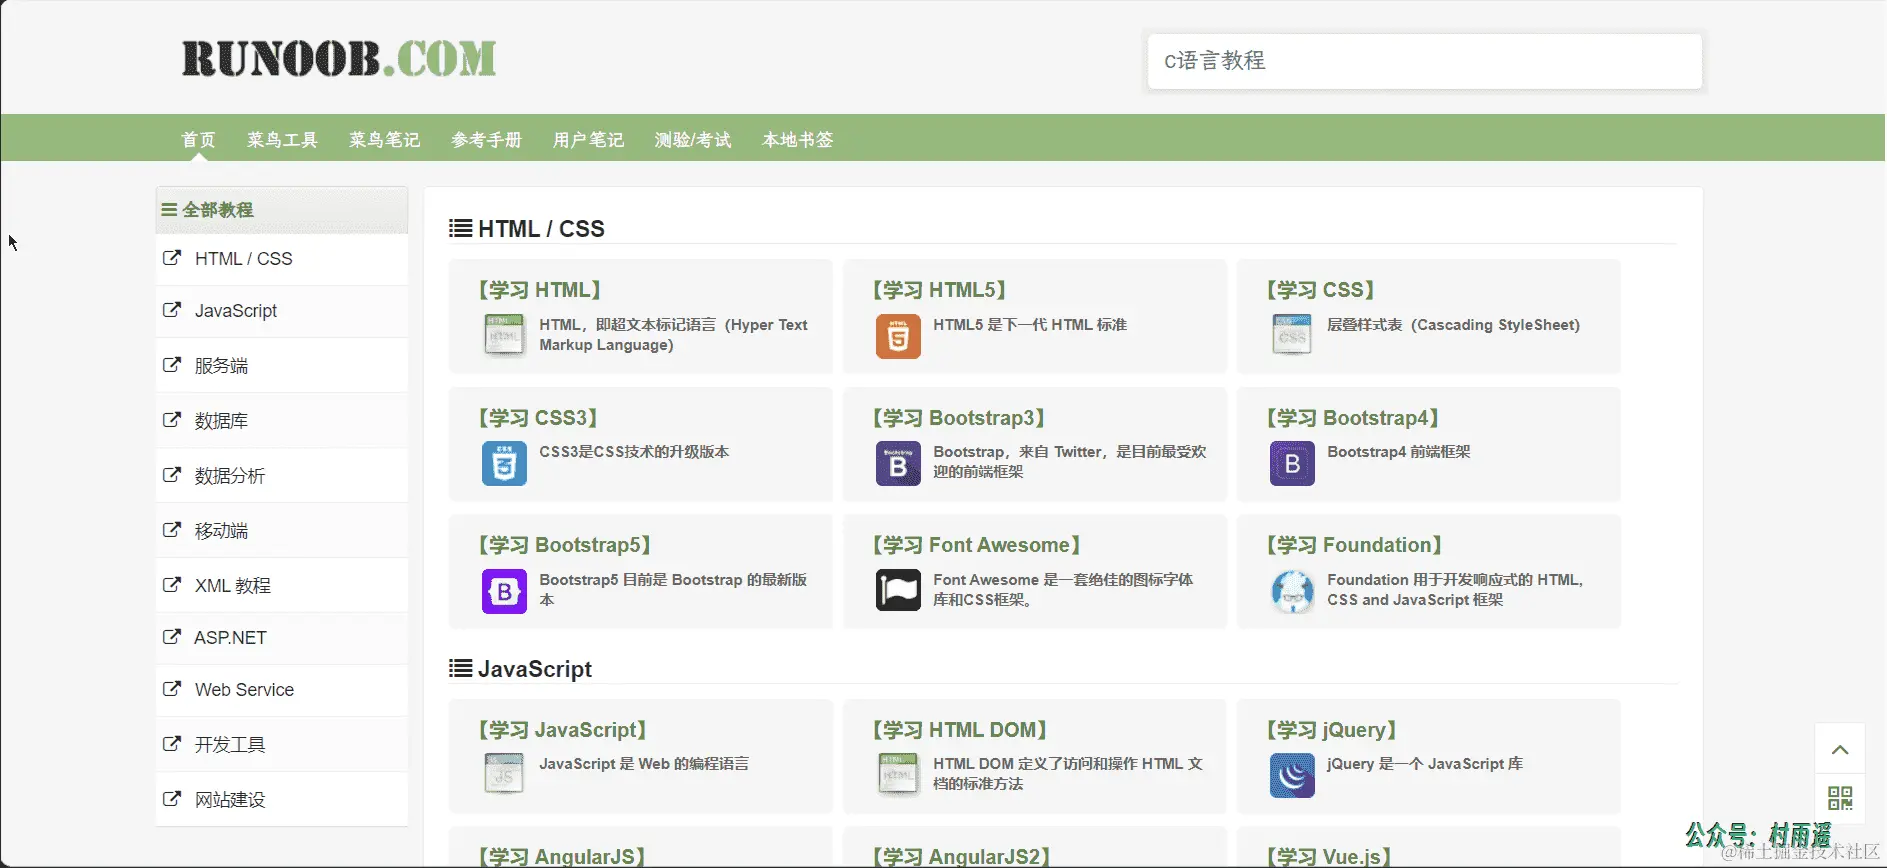Open the 【学习 Vue.js】 title link
1887x868 pixels.
coord(1329,857)
